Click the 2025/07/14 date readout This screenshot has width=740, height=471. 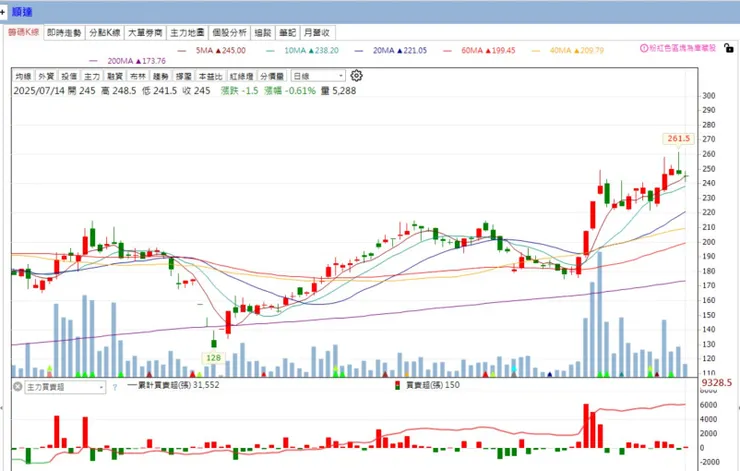click(39, 91)
